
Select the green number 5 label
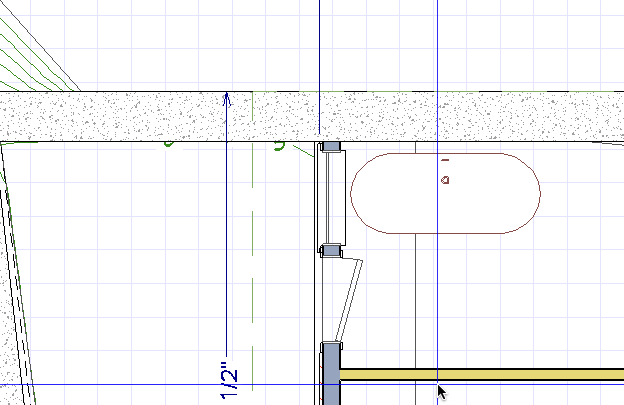[x=280, y=147]
